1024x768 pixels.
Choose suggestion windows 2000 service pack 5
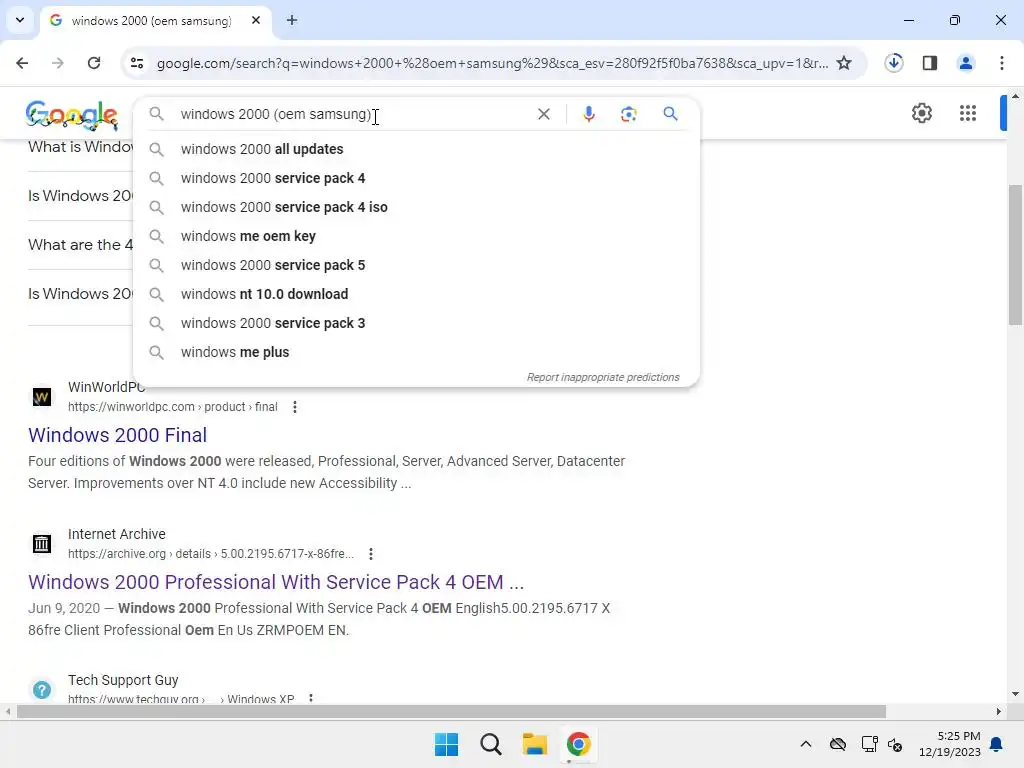coord(415,265)
